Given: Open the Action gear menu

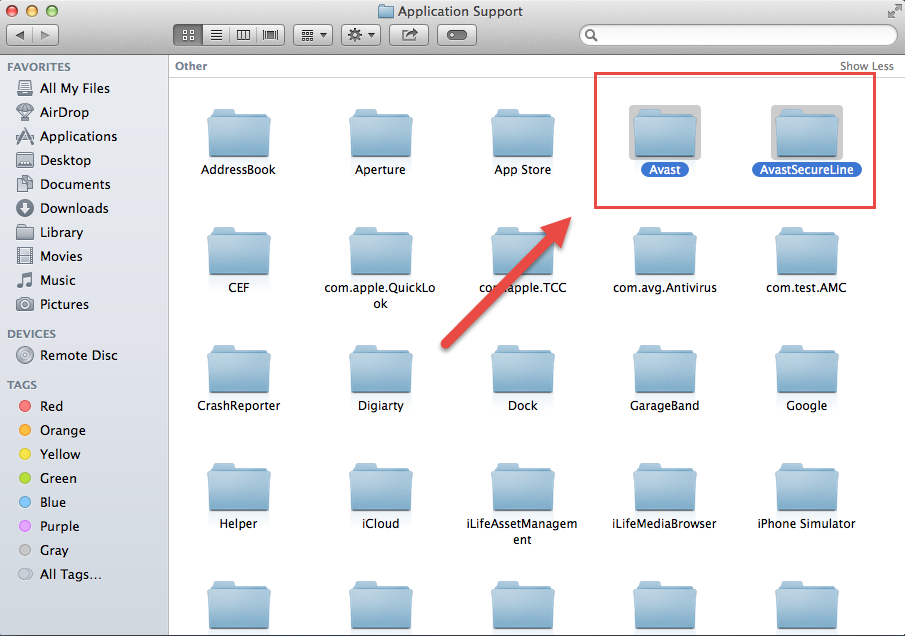Looking at the screenshot, I should click(360, 34).
